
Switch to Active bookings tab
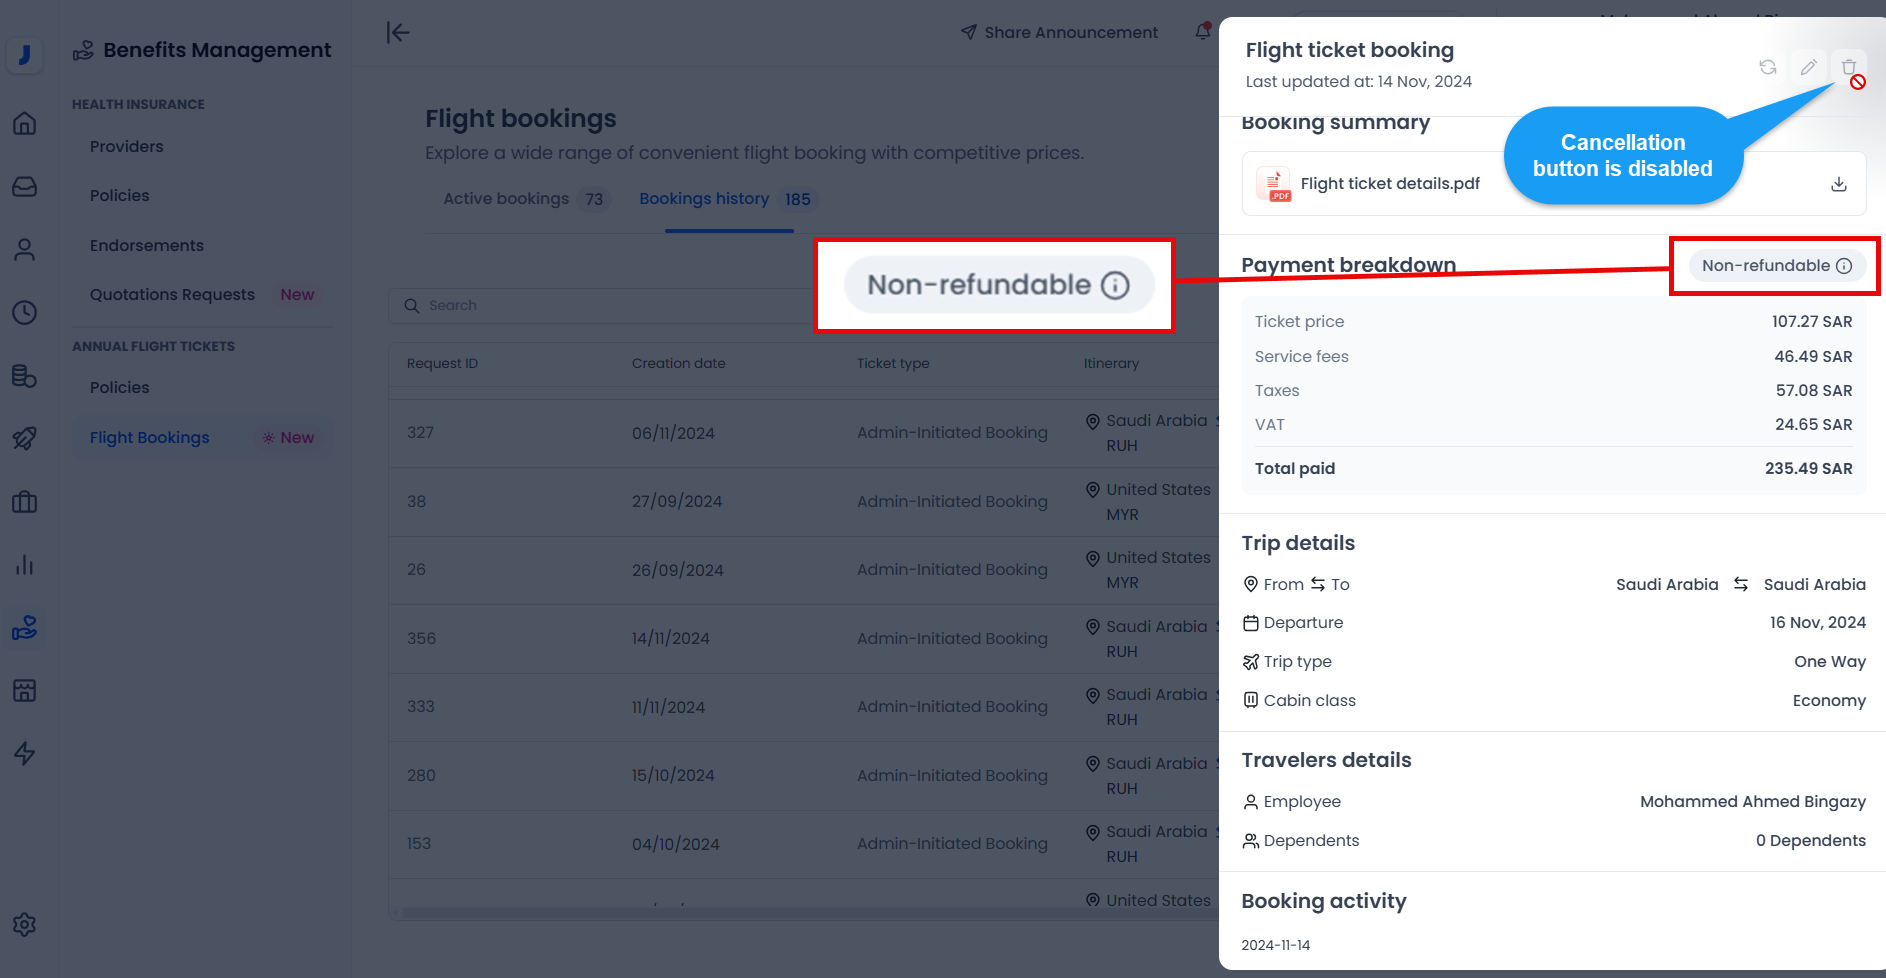(506, 199)
